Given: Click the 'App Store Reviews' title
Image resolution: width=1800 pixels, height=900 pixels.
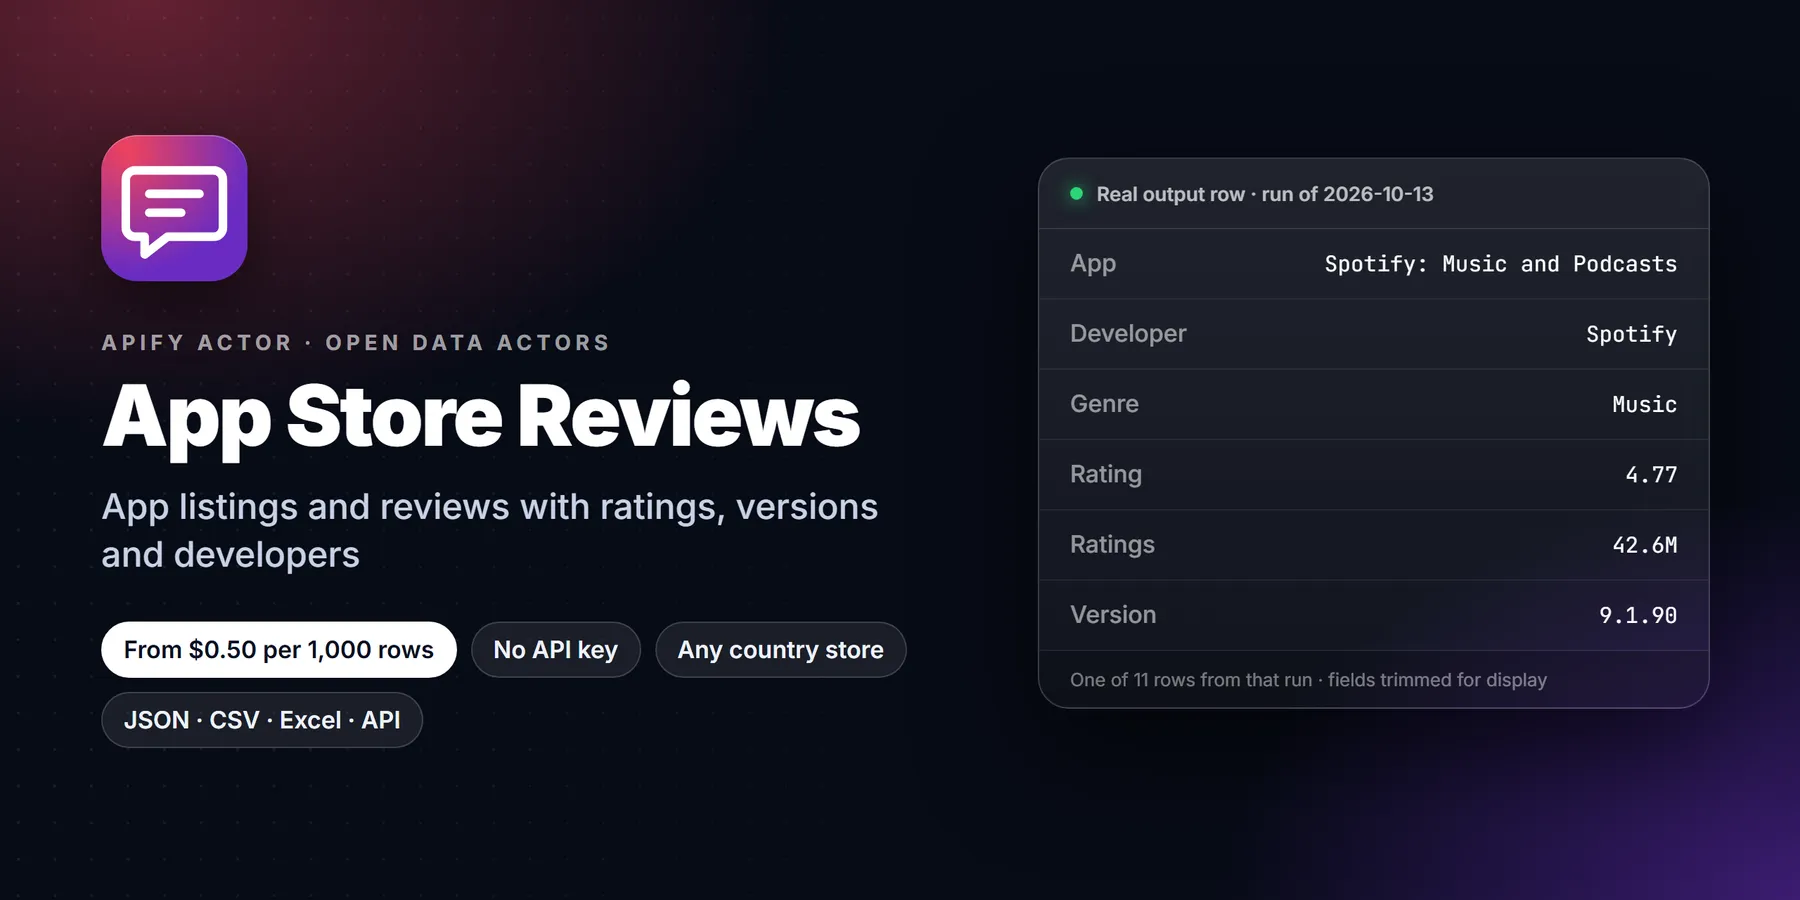Looking at the screenshot, I should [481, 418].
